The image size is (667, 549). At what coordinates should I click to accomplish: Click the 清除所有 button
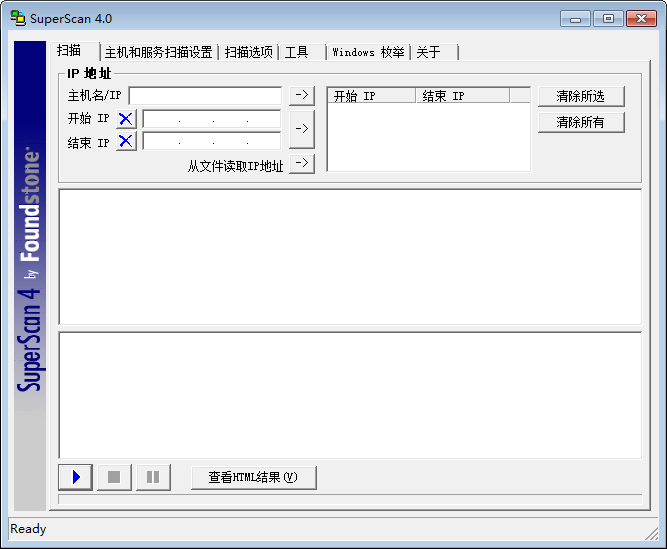581,122
